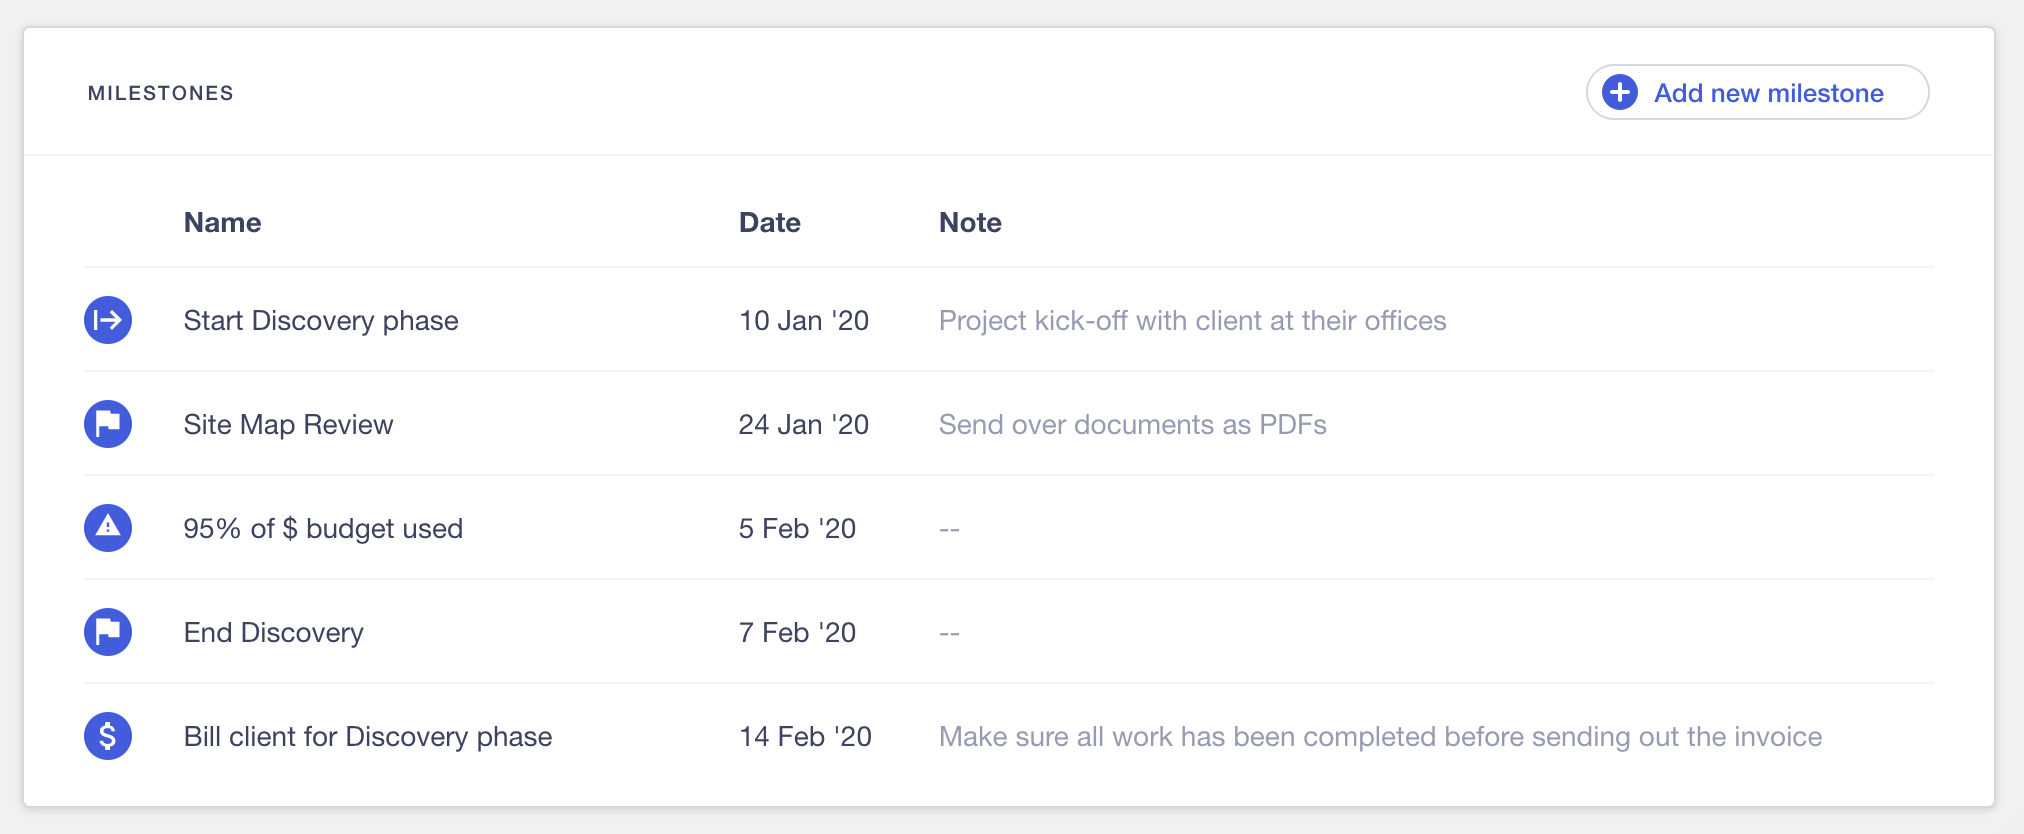Click Bill client for Discovery phase milestone

coord(368,736)
